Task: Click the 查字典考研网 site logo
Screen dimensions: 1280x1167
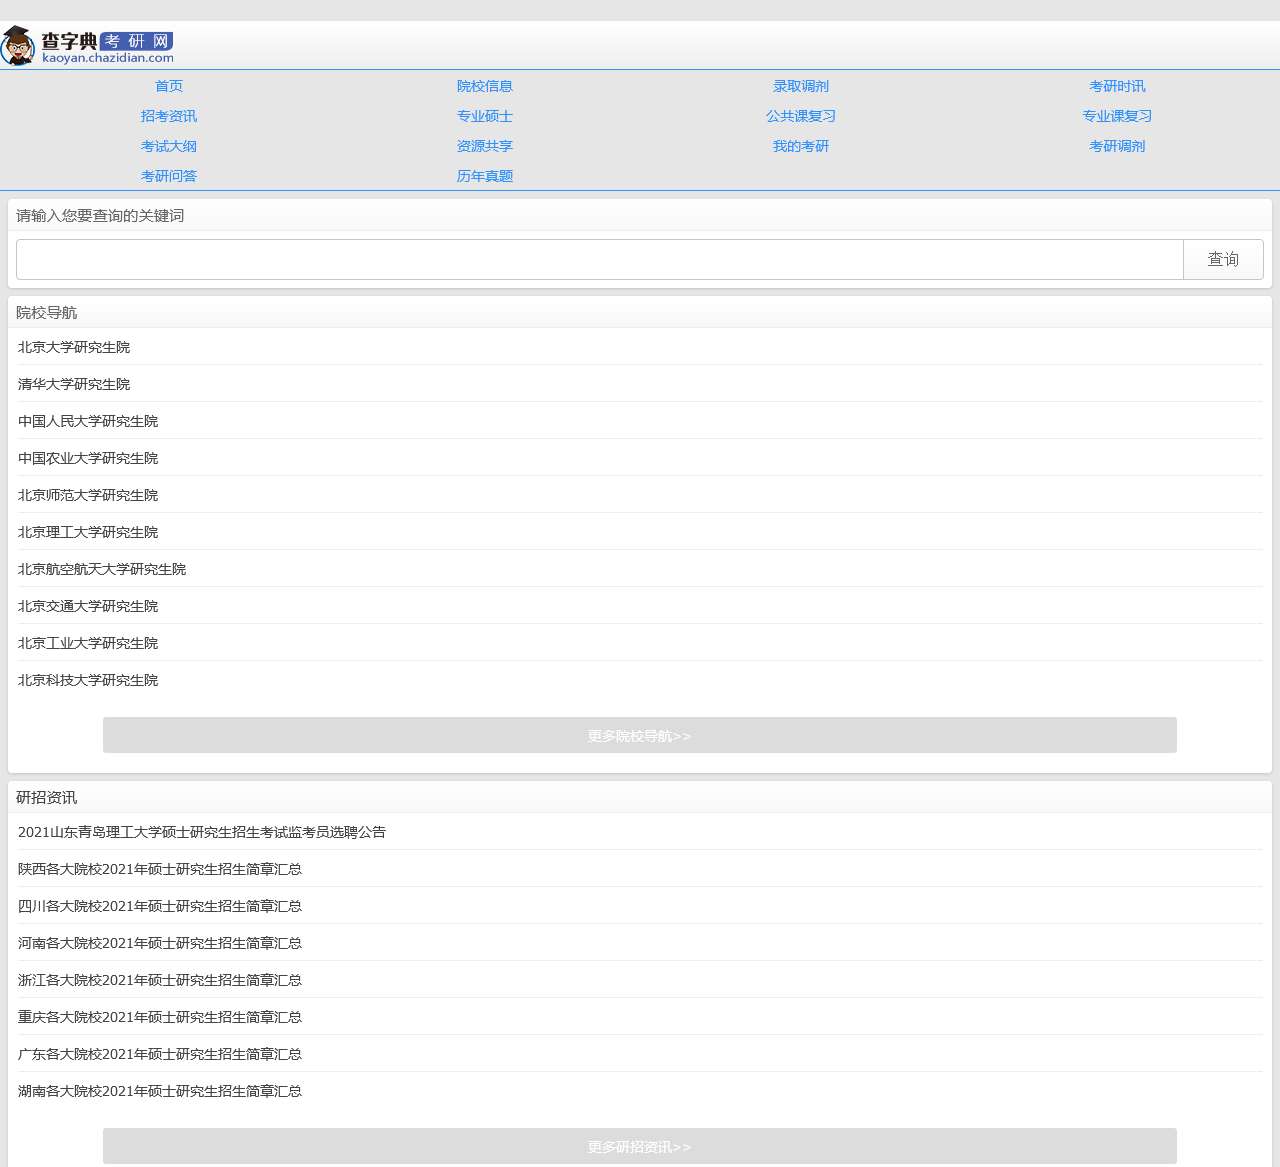Action: [88, 46]
